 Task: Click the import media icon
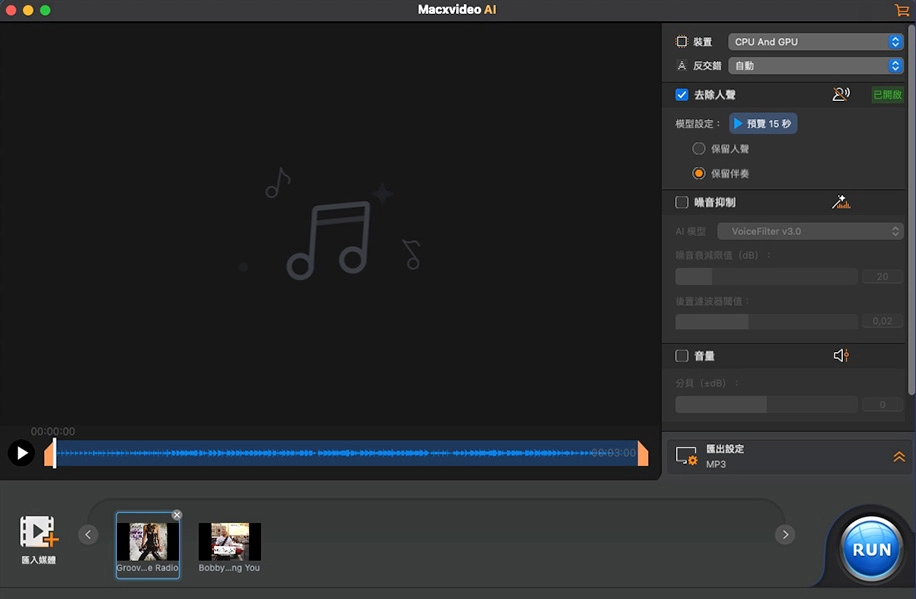[39, 533]
